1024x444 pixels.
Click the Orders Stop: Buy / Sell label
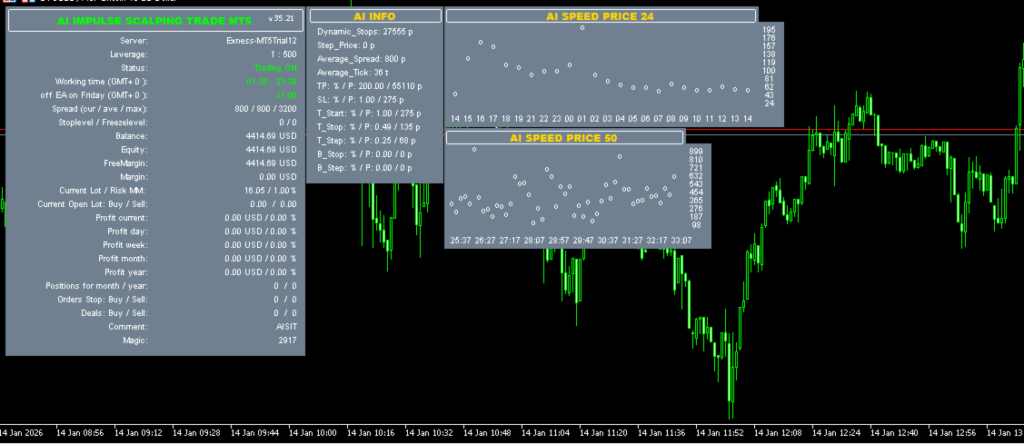click(103, 300)
